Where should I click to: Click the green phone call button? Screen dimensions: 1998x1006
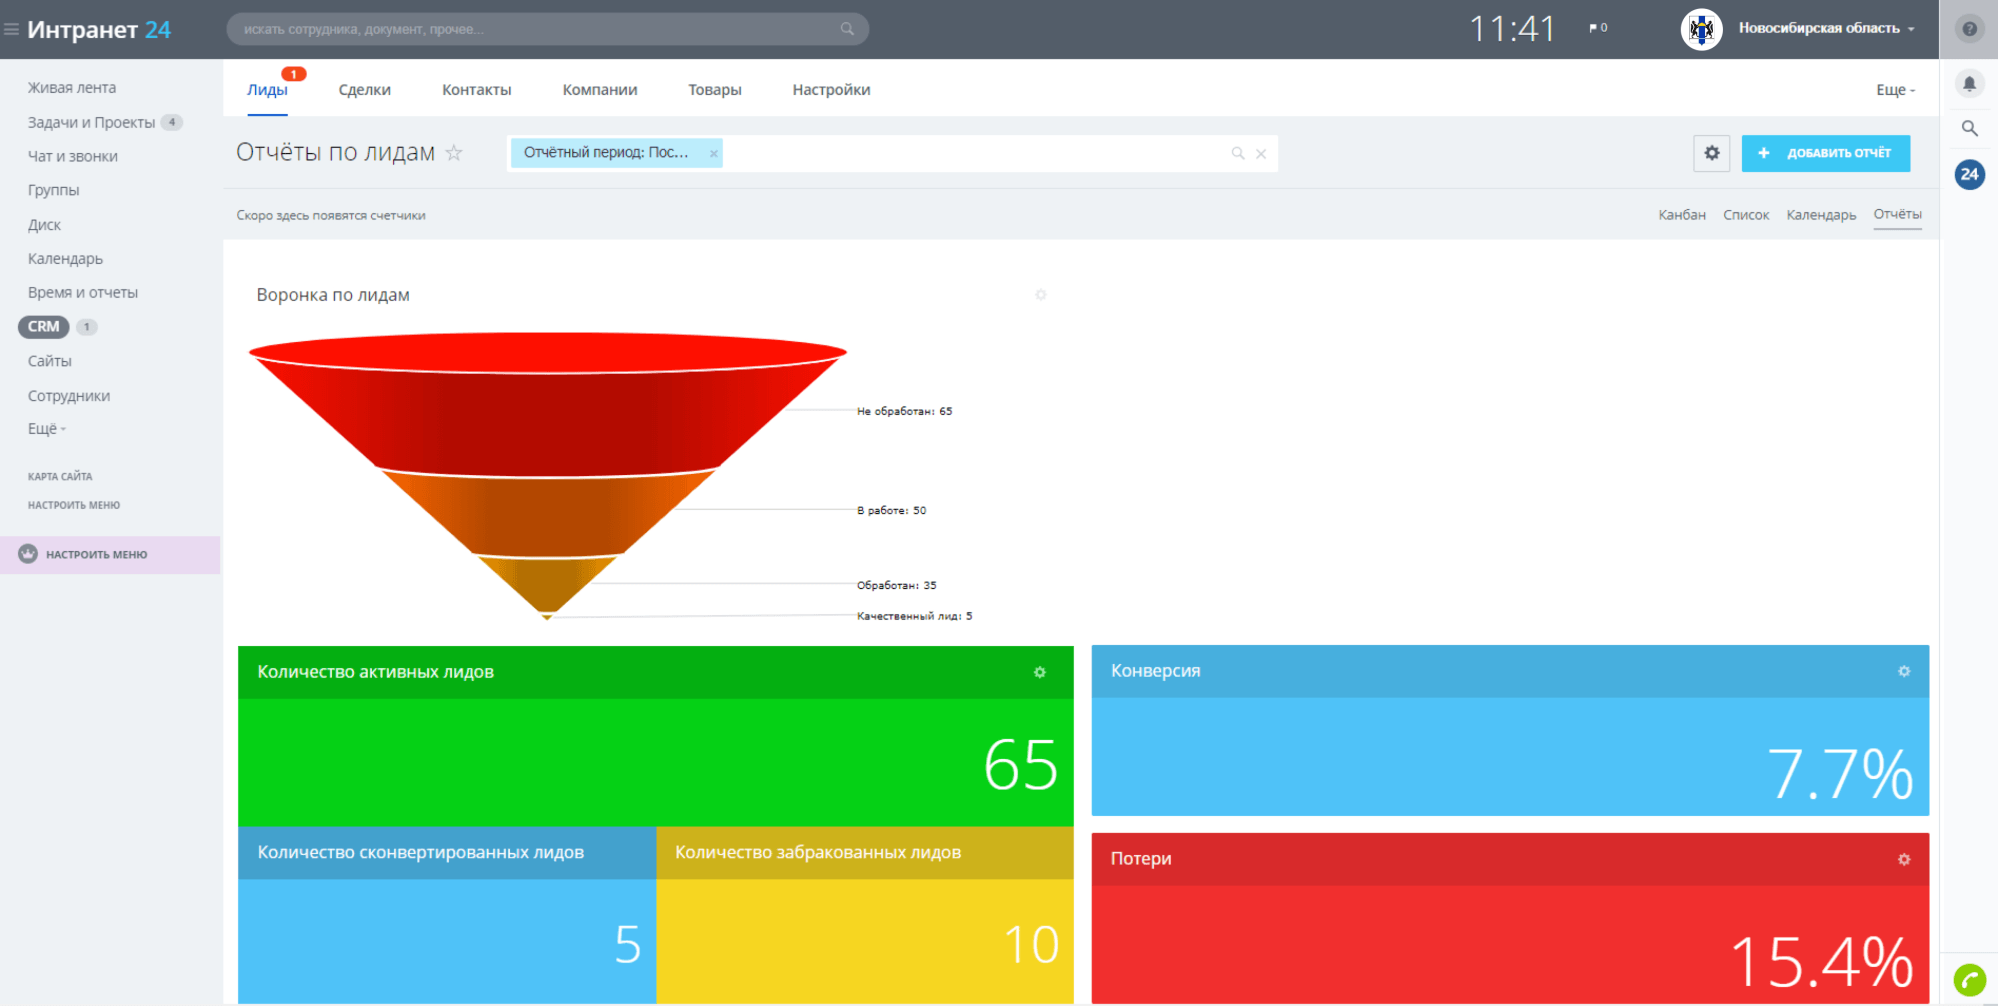[x=1969, y=980]
